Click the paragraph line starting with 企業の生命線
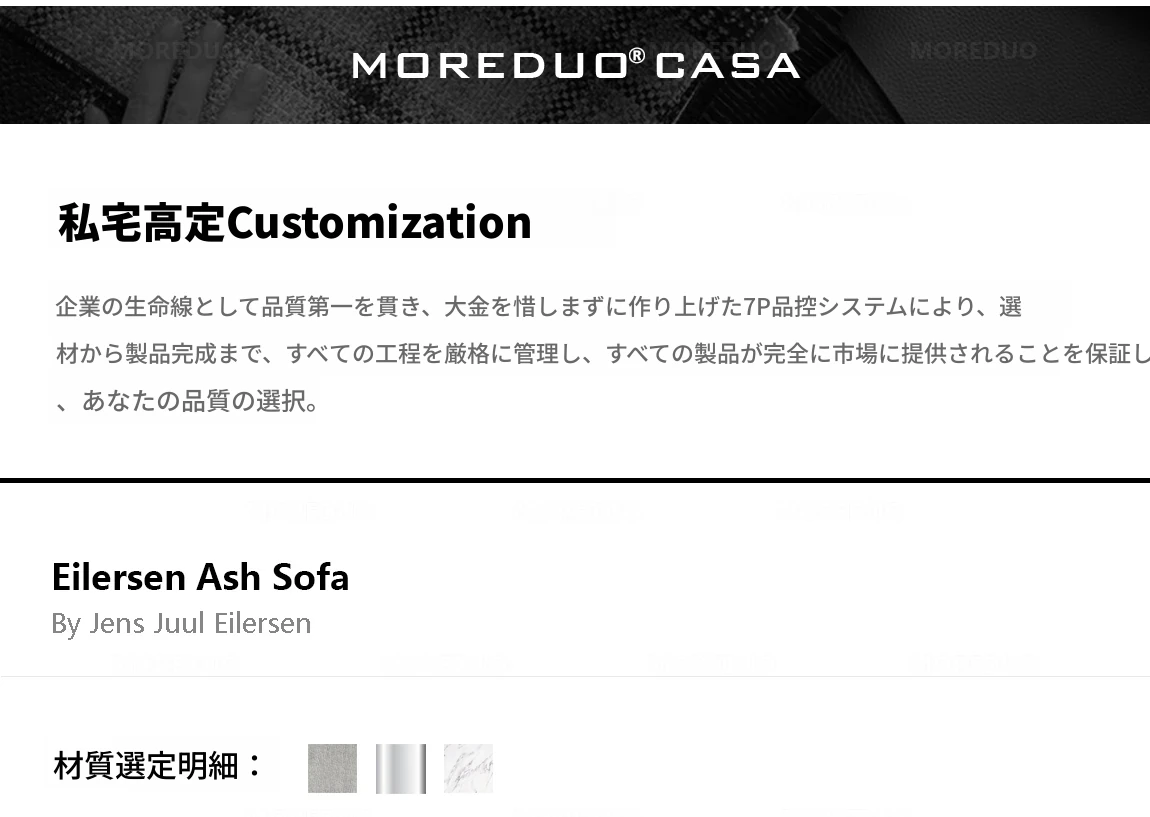 538,307
